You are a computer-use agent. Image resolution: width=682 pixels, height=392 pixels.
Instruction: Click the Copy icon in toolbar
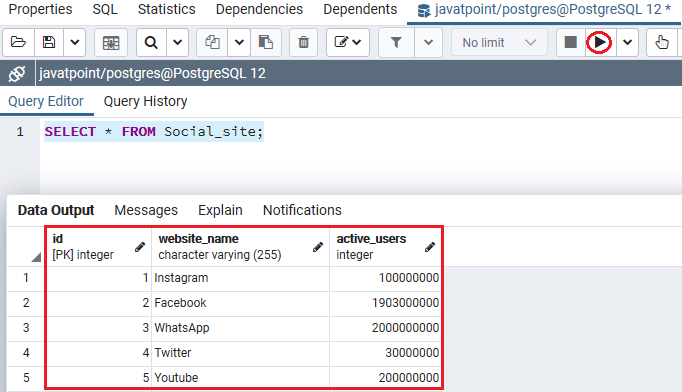[x=212, y=42]
